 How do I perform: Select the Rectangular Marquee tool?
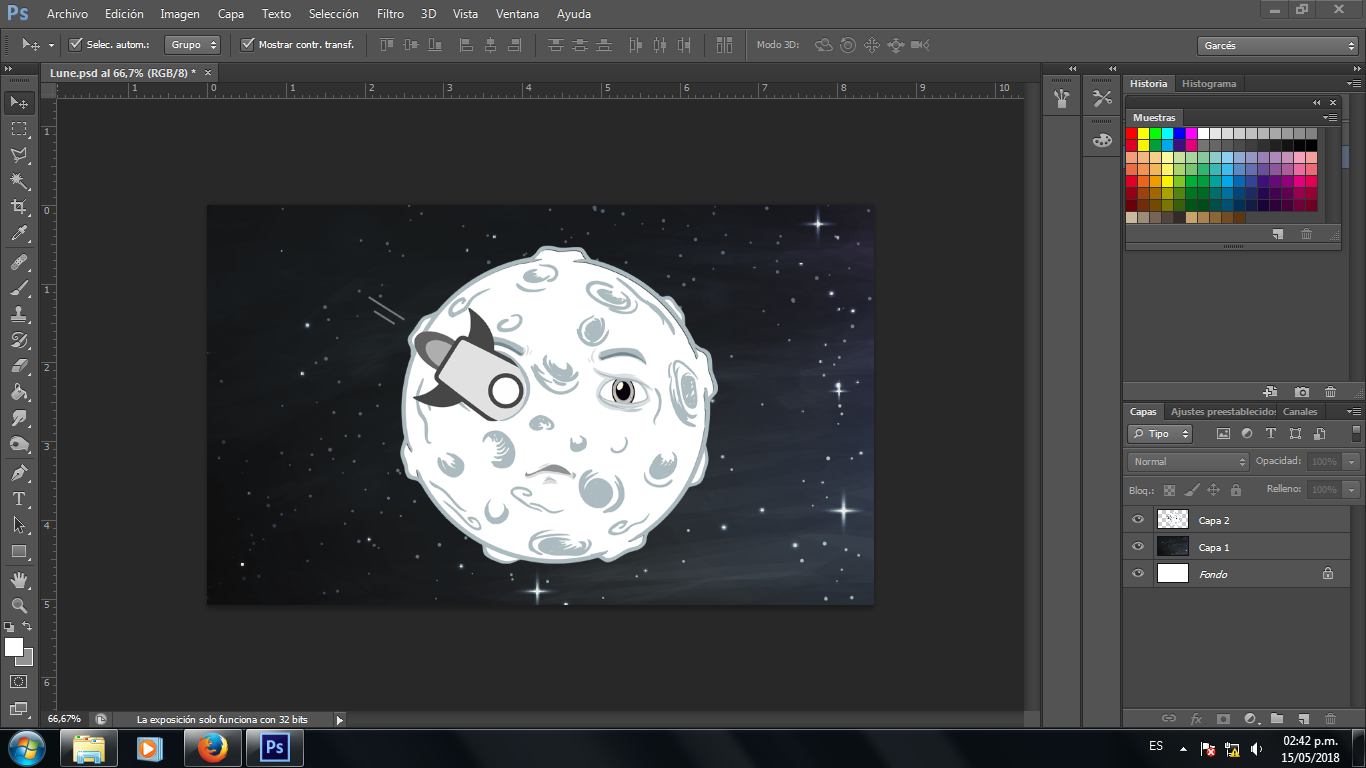[19, 129]
